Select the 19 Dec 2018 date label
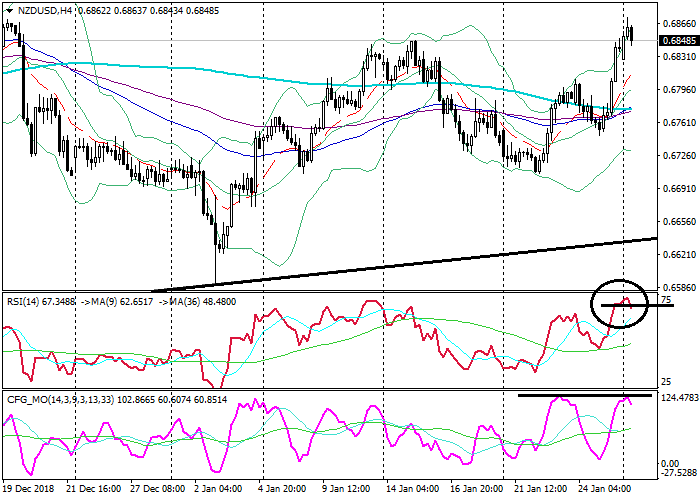Image resolution: width=700 pixels, height=500 pixels. [x=30, y=491]
